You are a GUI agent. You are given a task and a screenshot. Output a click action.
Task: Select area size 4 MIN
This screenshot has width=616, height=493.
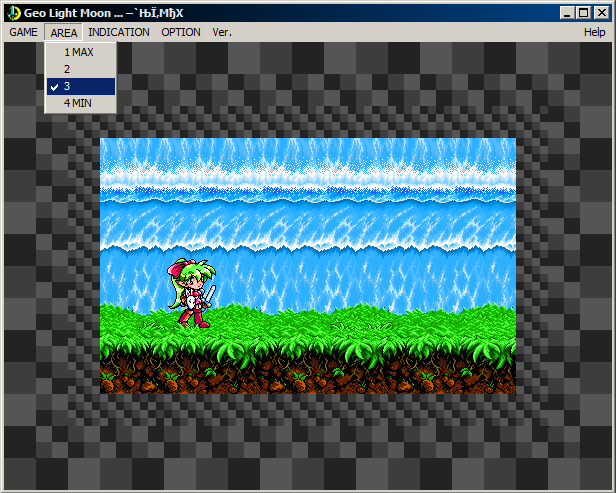pyautogui.click(x=81, y=103)
